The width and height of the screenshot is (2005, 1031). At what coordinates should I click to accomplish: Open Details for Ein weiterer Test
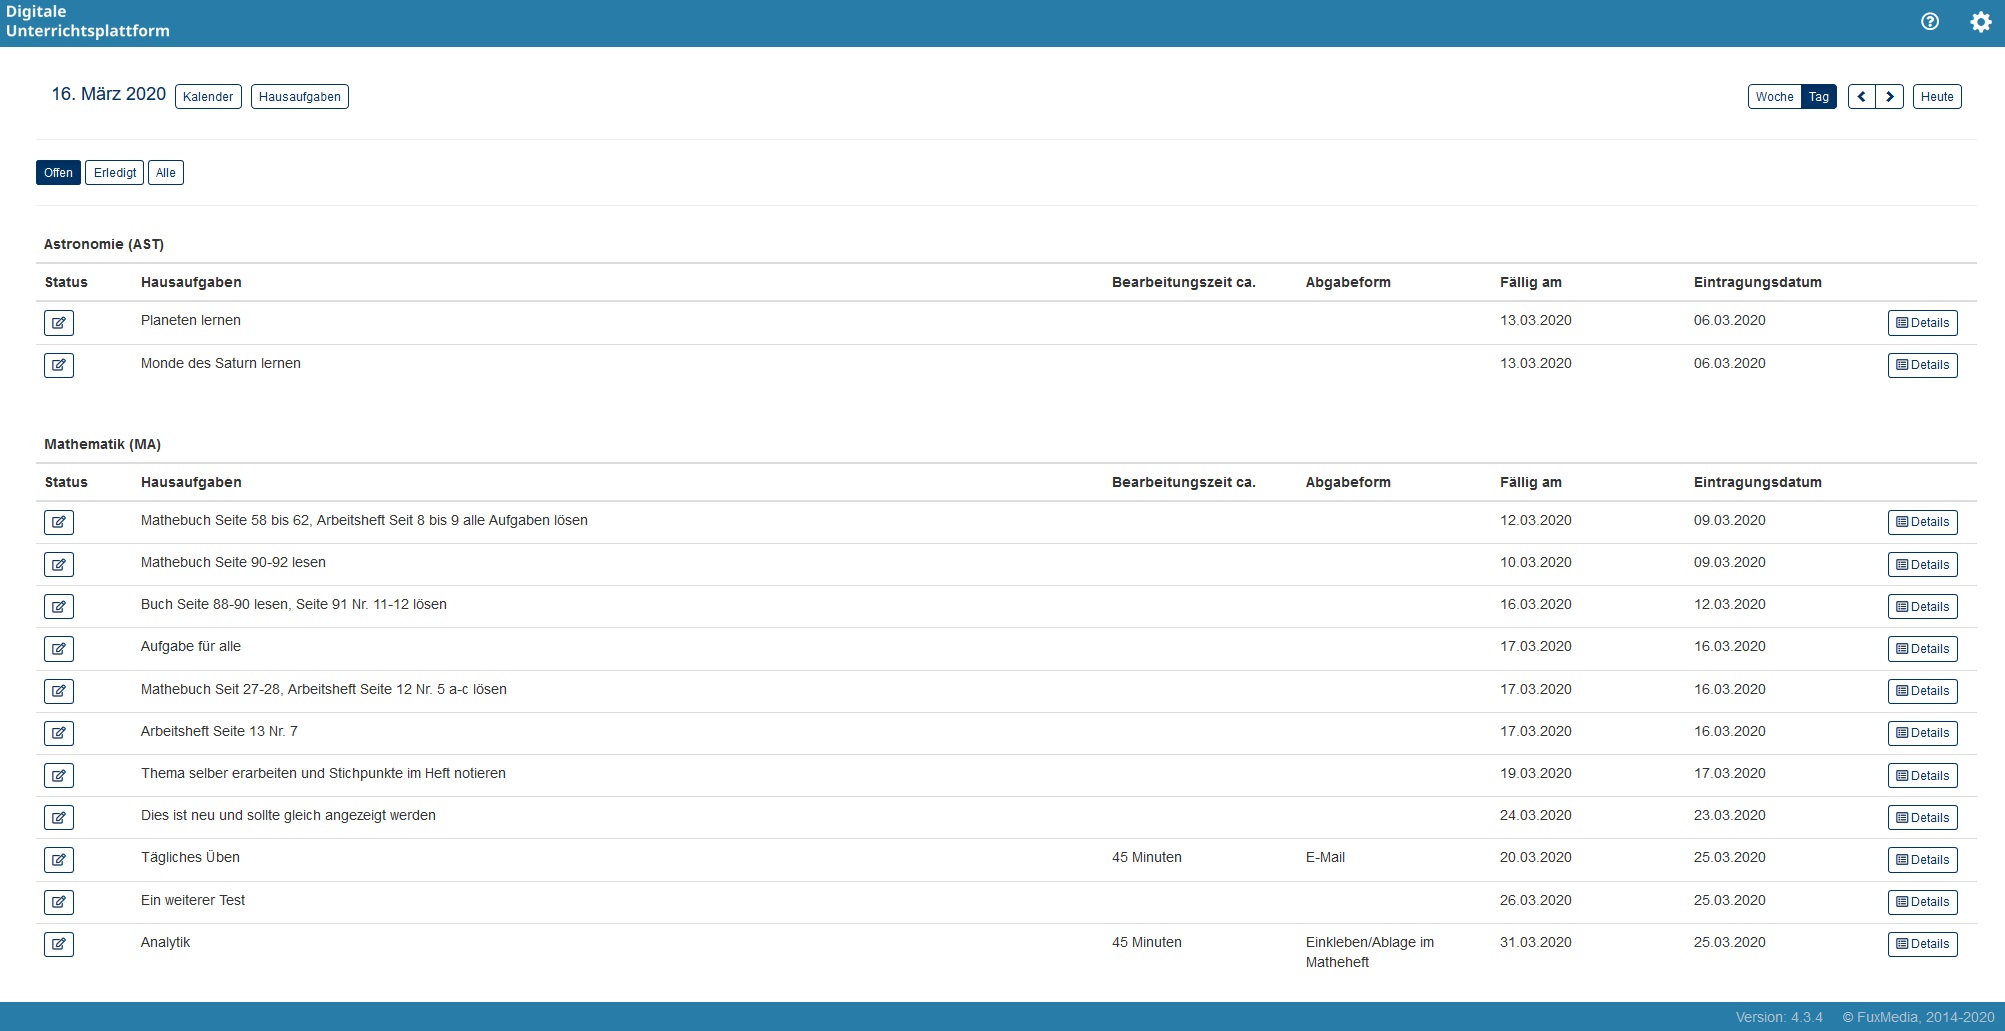tap(1922, 902)
